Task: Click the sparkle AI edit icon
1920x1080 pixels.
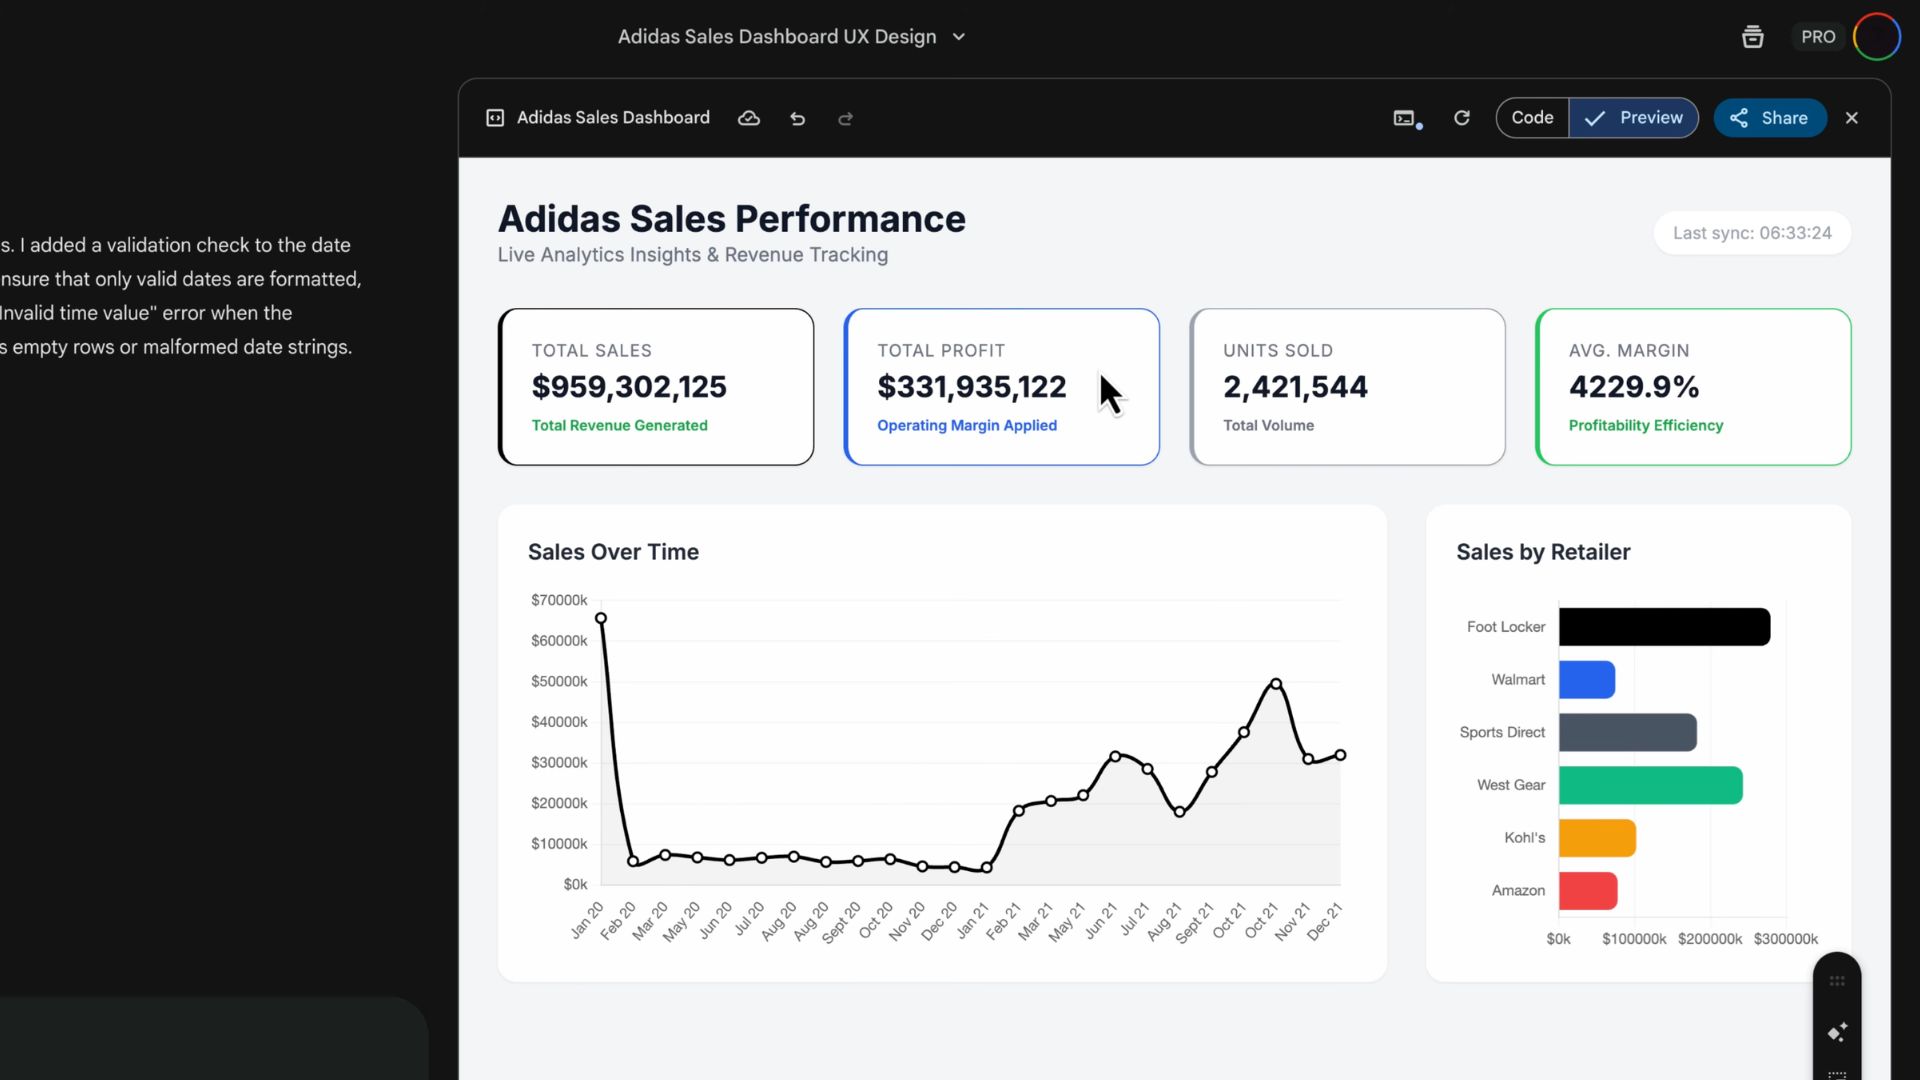Action: (1837, 1032)
